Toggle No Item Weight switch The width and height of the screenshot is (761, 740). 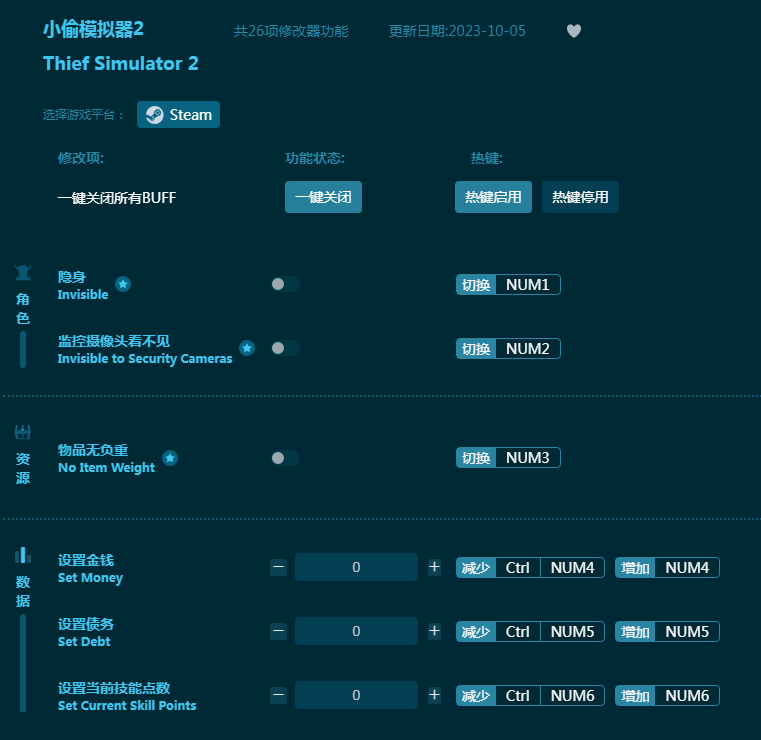pyautogui.click(x=285, y=458)
